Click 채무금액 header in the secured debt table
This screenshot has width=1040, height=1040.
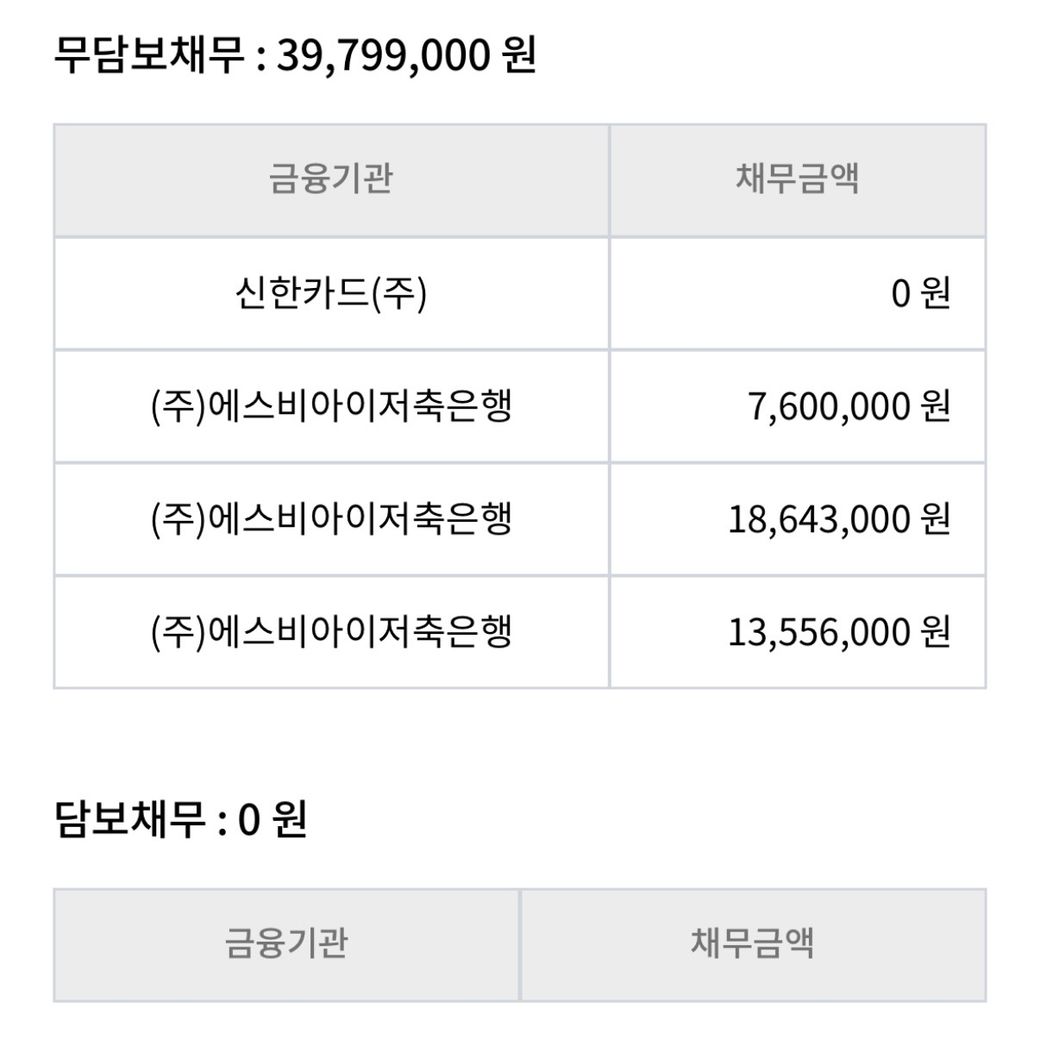[x=752, y=943]
